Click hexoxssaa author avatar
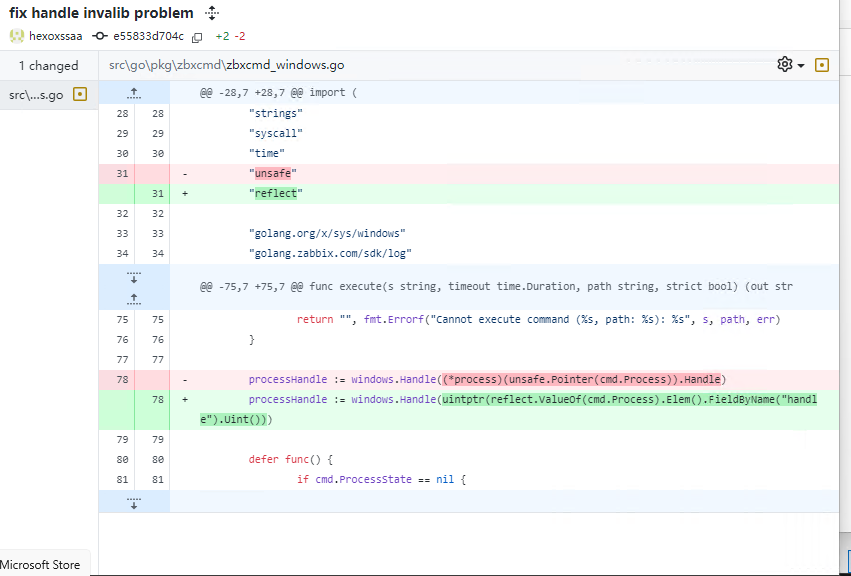 (17, 36)
